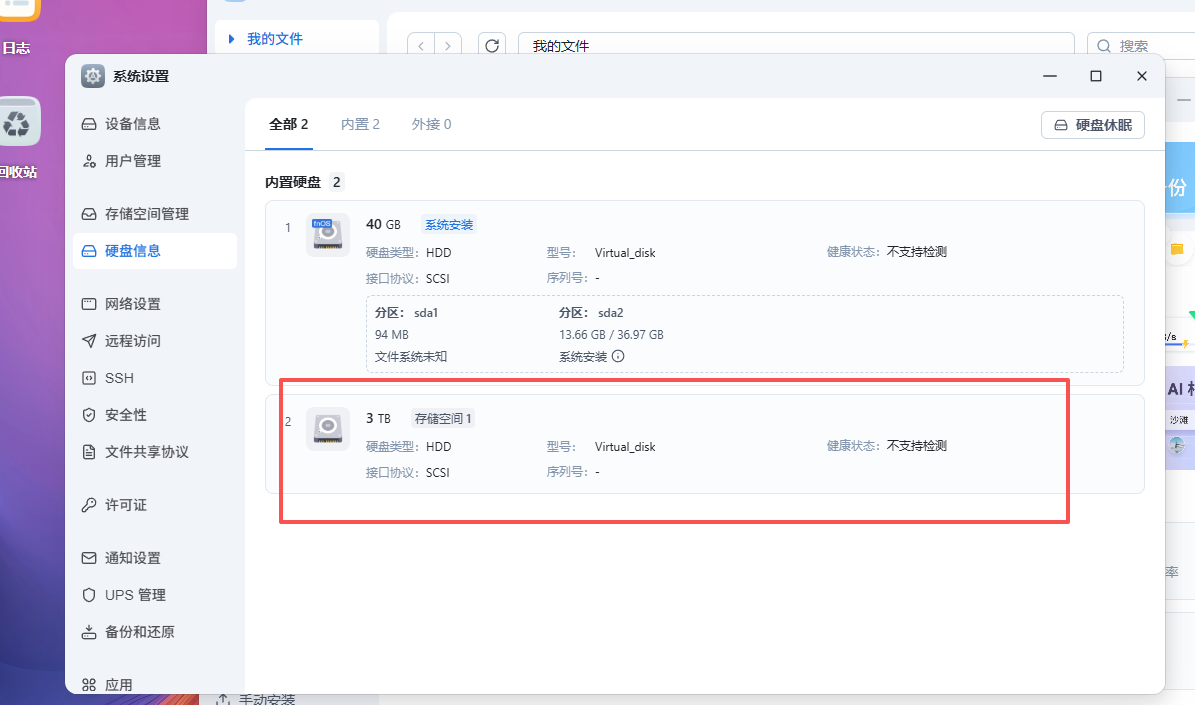Click the 3 TB disk icon
The width and height of the screenshot is (1195, 705).
328,429
